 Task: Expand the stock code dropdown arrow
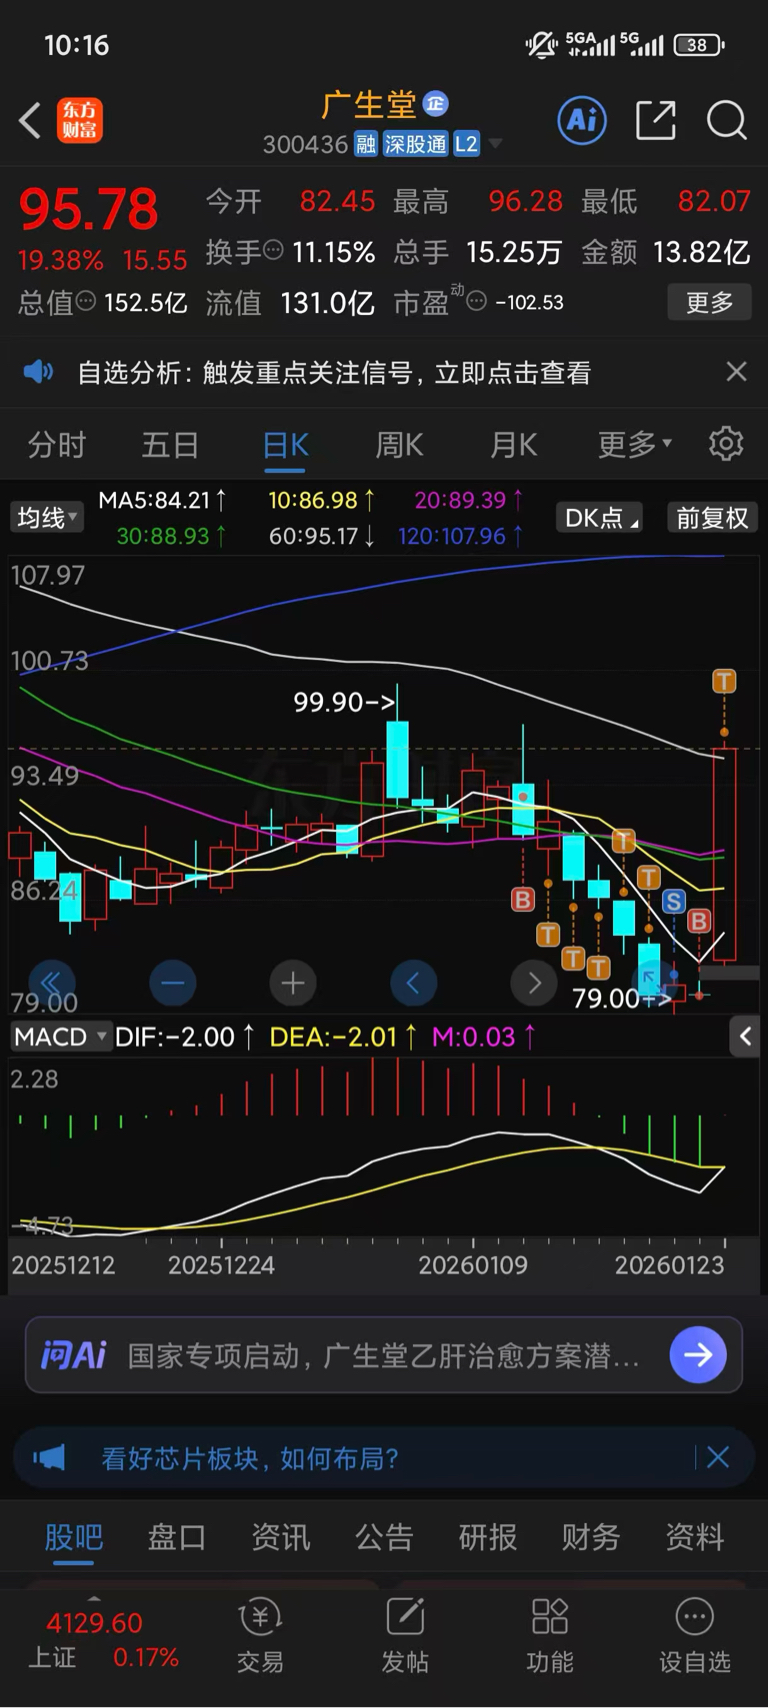(494, 145)
